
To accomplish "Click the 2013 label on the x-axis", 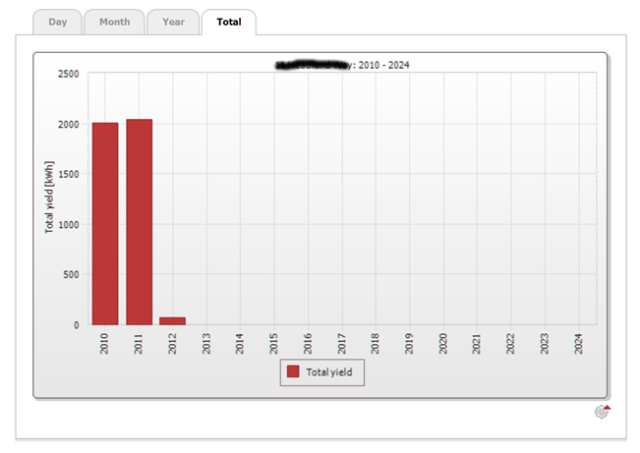I will (206, 344).
